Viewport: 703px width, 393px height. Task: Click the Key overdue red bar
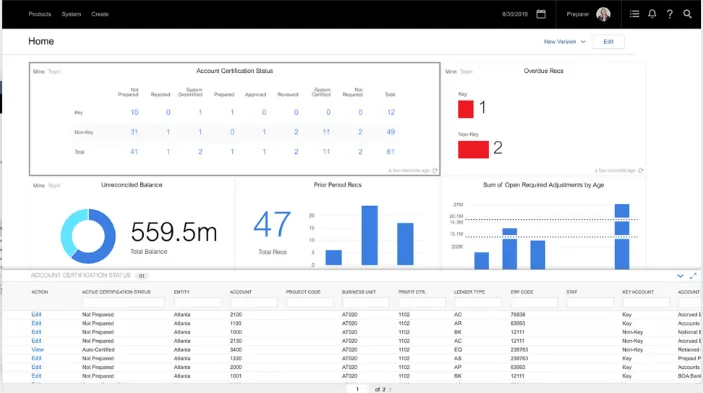click(466, 109)
